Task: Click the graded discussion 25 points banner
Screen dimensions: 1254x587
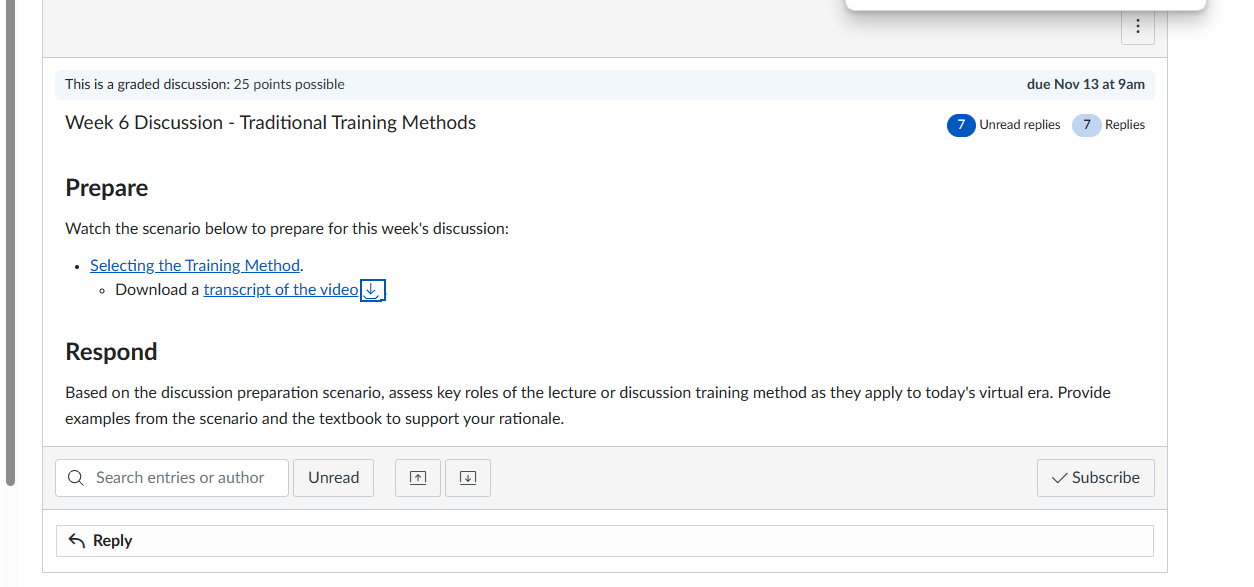Action: (605, 84)
